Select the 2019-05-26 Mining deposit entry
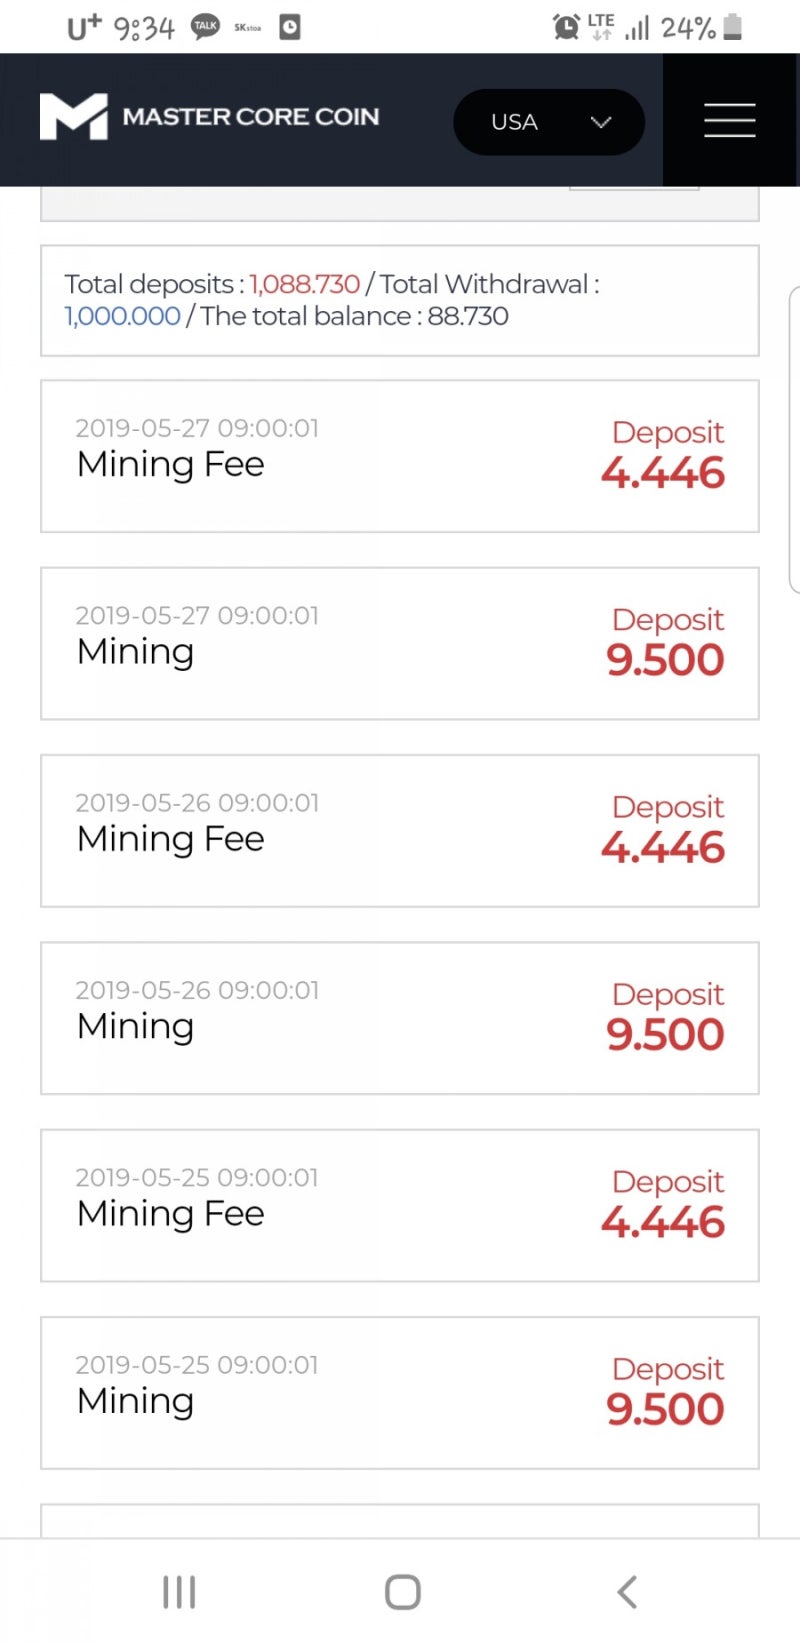Image resolution: width=800 pixels, height=1644 pixels. 399,1018
